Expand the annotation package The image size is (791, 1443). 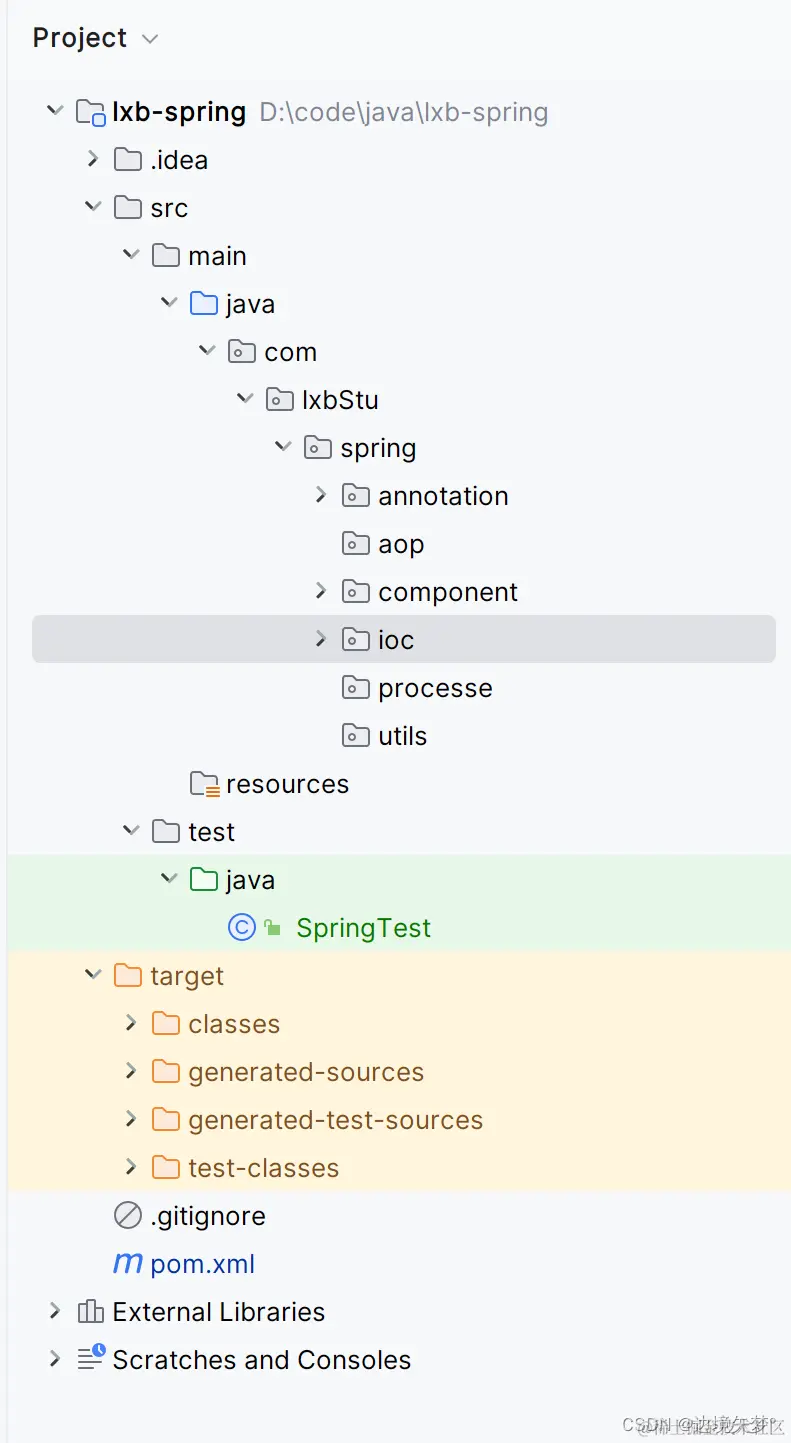point(321,496)
